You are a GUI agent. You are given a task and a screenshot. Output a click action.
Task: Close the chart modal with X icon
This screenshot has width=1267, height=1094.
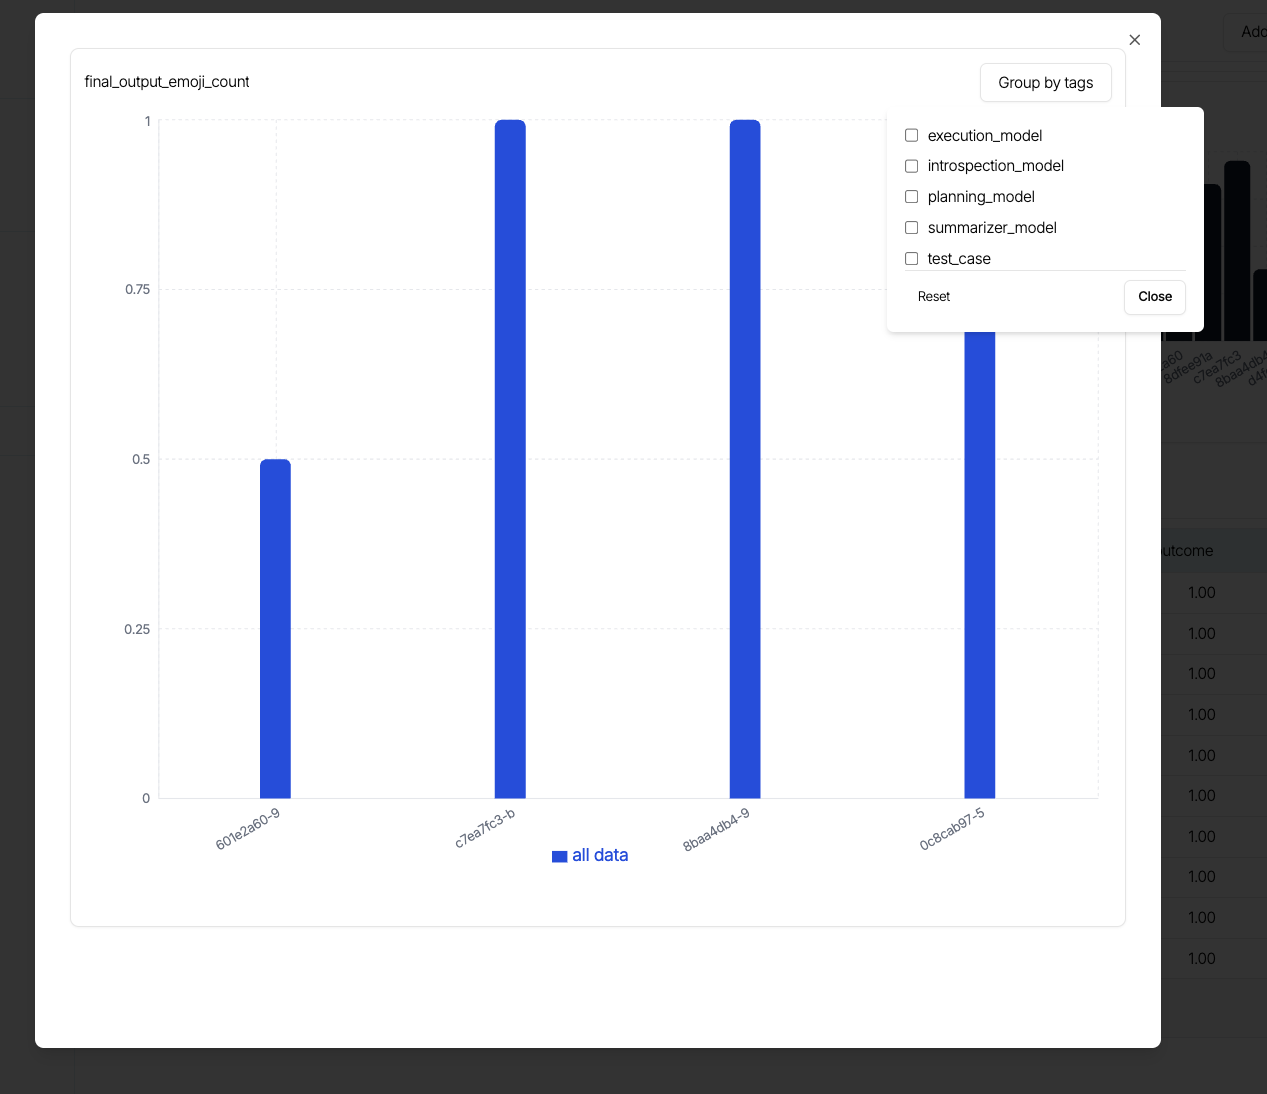[1134, 40]
